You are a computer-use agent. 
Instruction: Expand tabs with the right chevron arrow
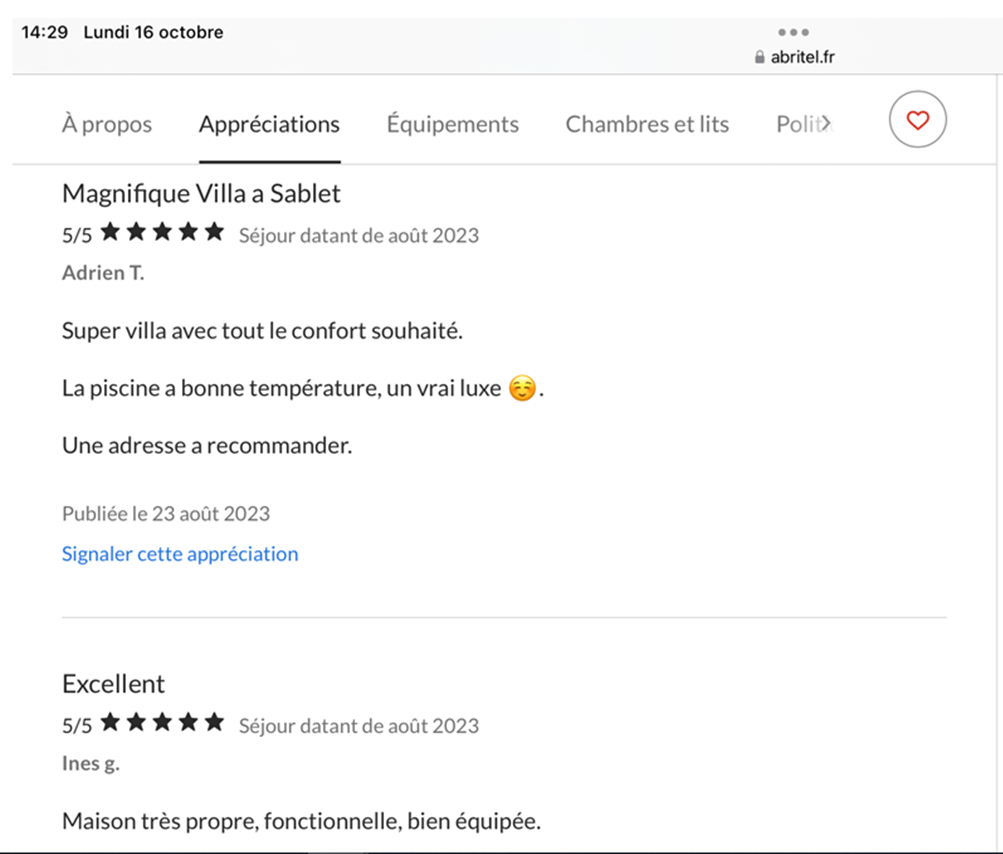click(x=826, y=122)
